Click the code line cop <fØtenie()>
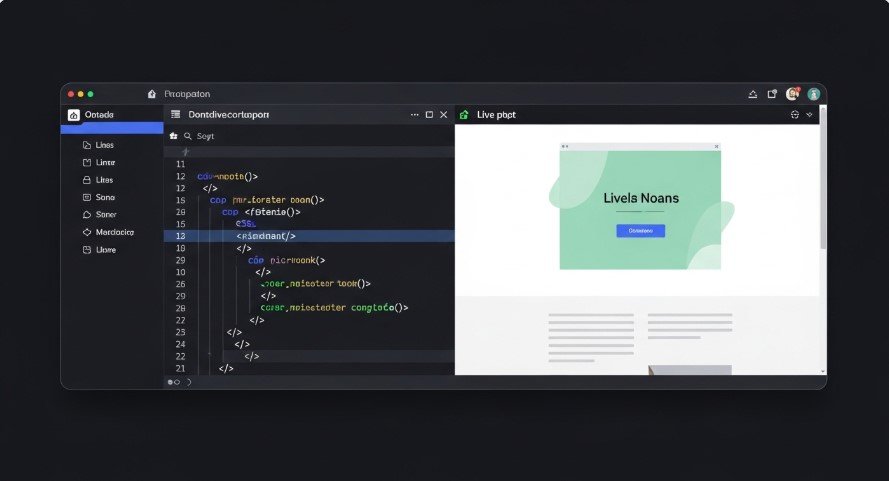The width and height of the screenshot is (889, 481). [x=261, y=212]
